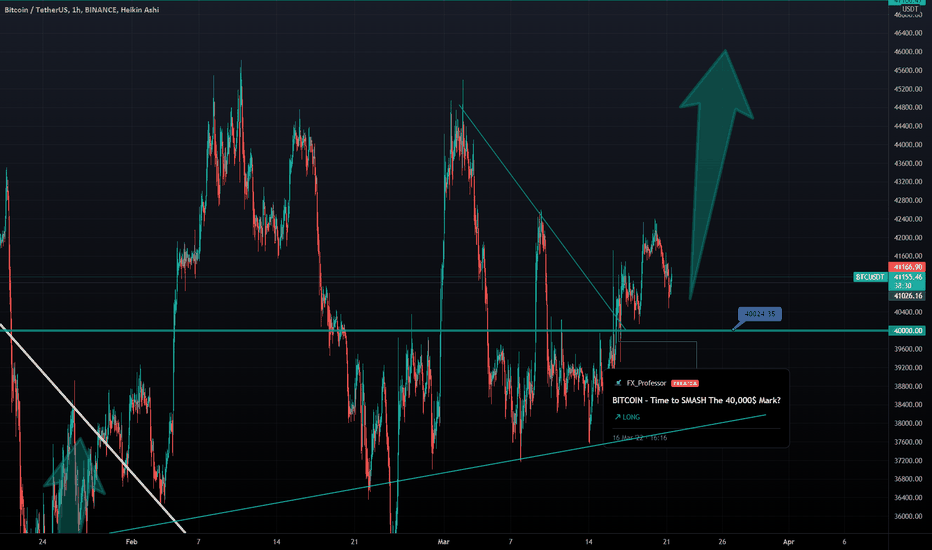The width and height of the screenshot is (932, 550).
Task: Click the 24 date label on the time axis
Action: 42,542
